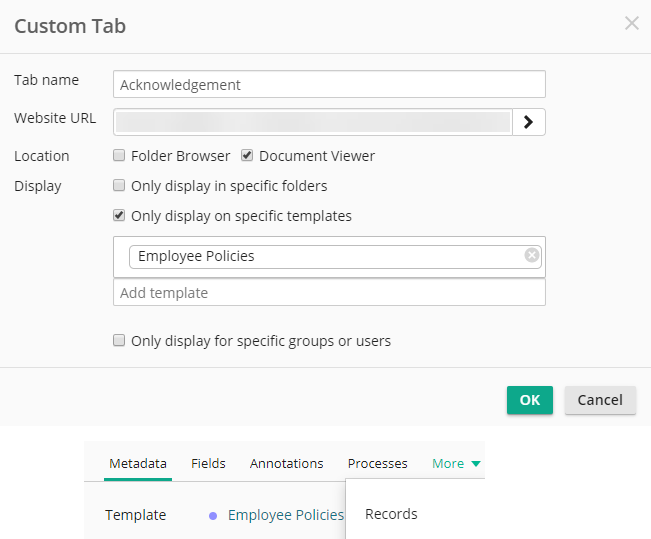Enable Only display for specific groups or users
651x539 pixels.
click(120, 341)
